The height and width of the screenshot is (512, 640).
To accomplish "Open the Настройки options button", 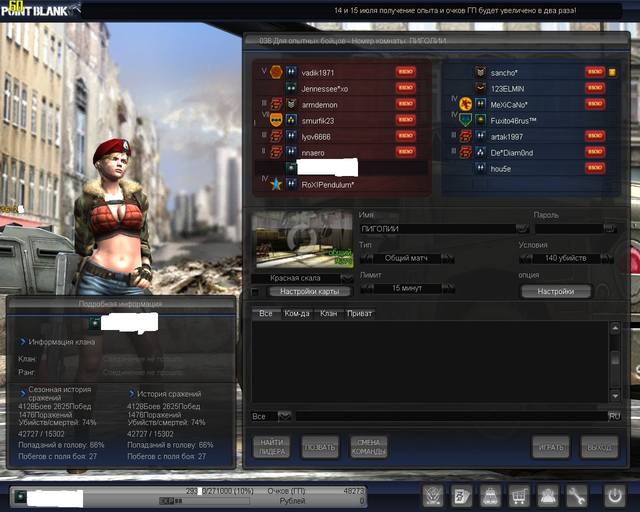I will coord(556,292).
